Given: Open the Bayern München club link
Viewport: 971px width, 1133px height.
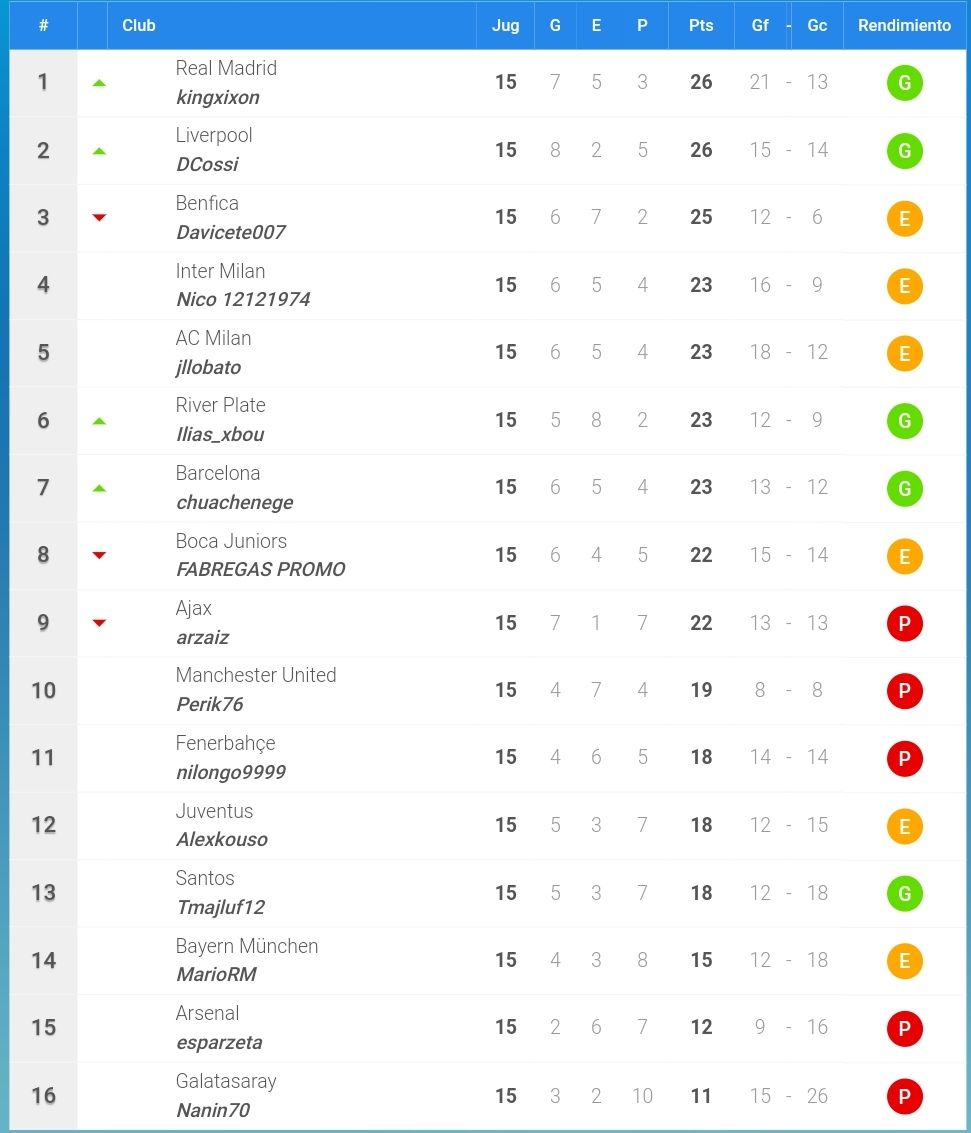Looking at the screenshot, I should pyautogui.click(x=246, y=946).
